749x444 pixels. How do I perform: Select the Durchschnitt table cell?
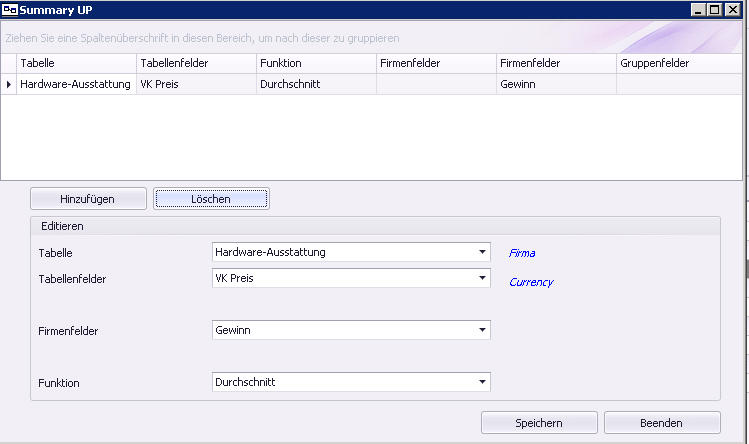316,85
